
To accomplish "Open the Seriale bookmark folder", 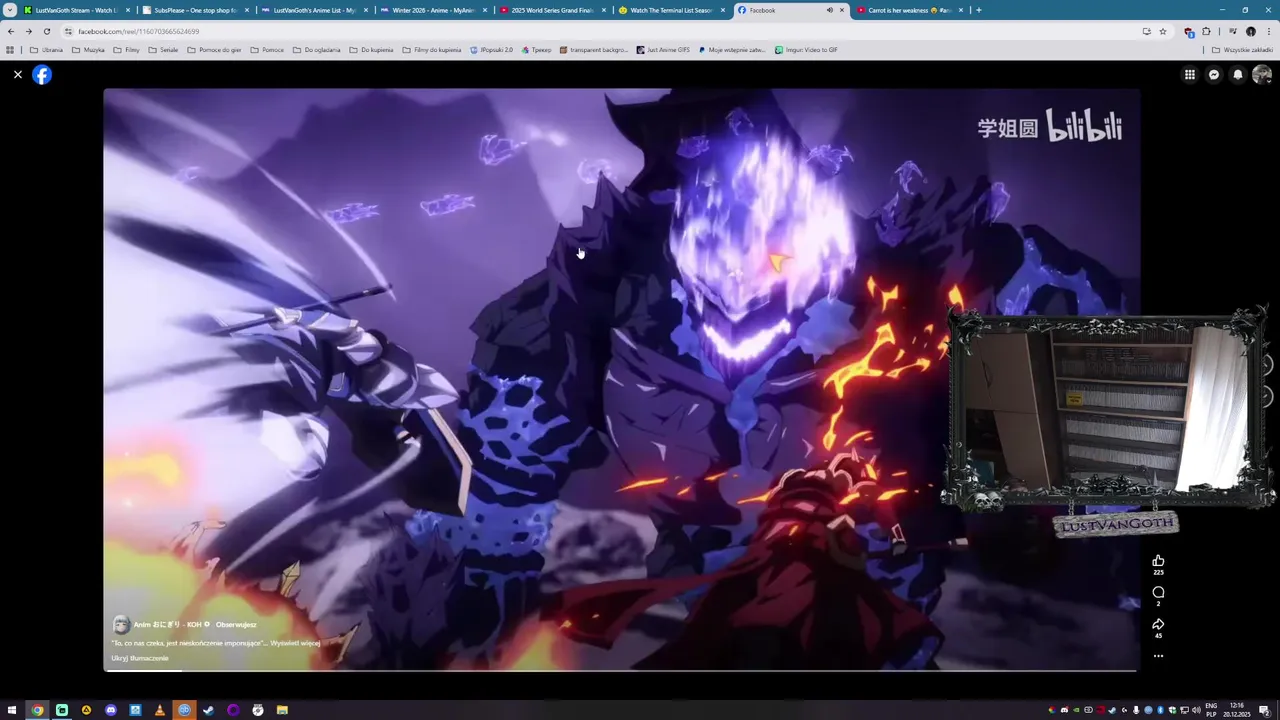I will click(163, 49).
